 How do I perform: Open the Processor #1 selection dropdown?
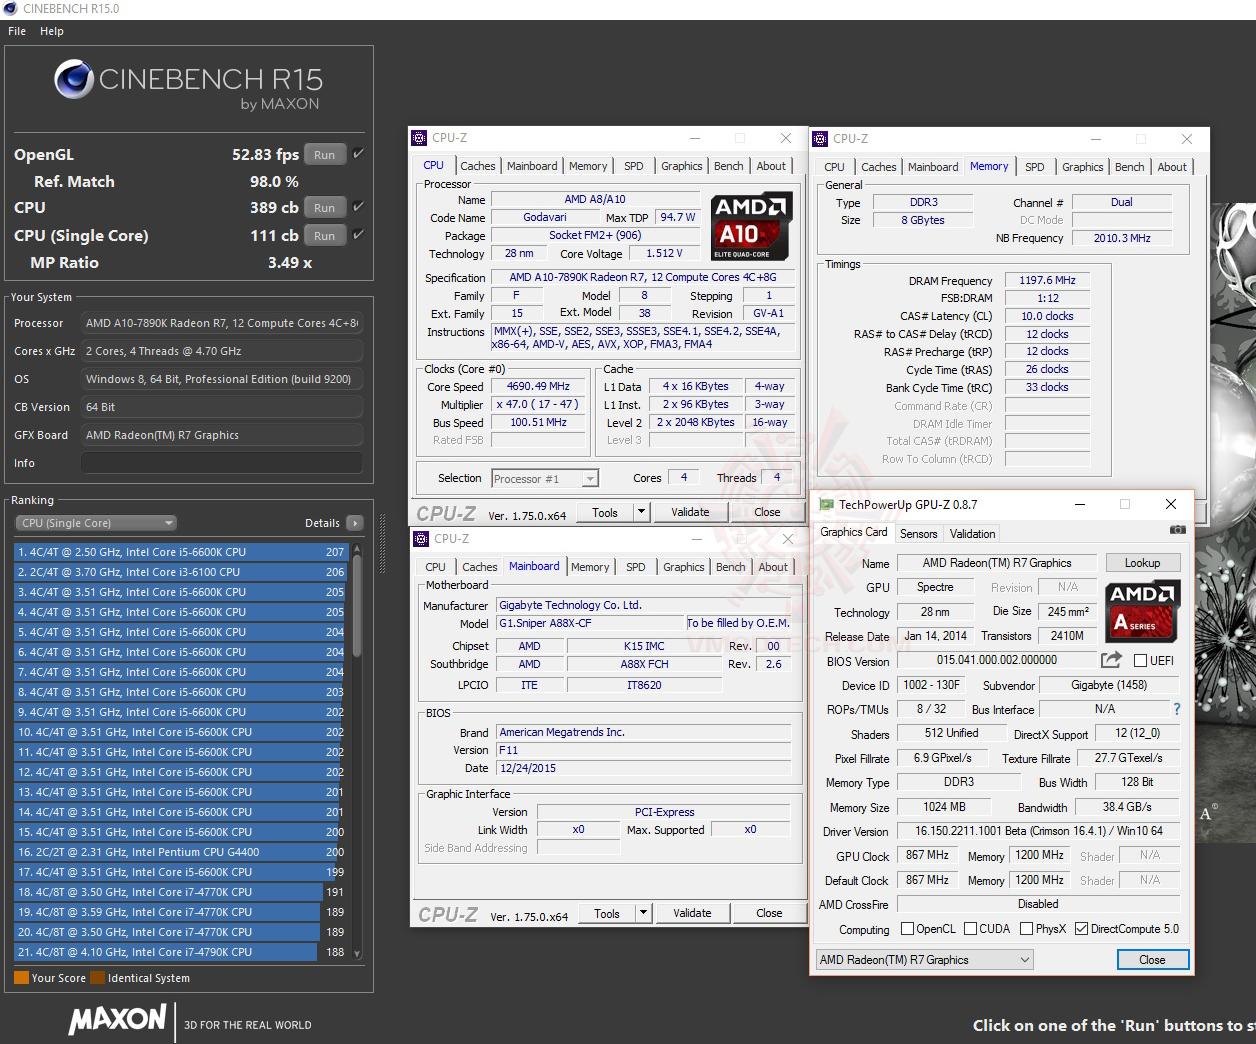[x=545, y=479]
